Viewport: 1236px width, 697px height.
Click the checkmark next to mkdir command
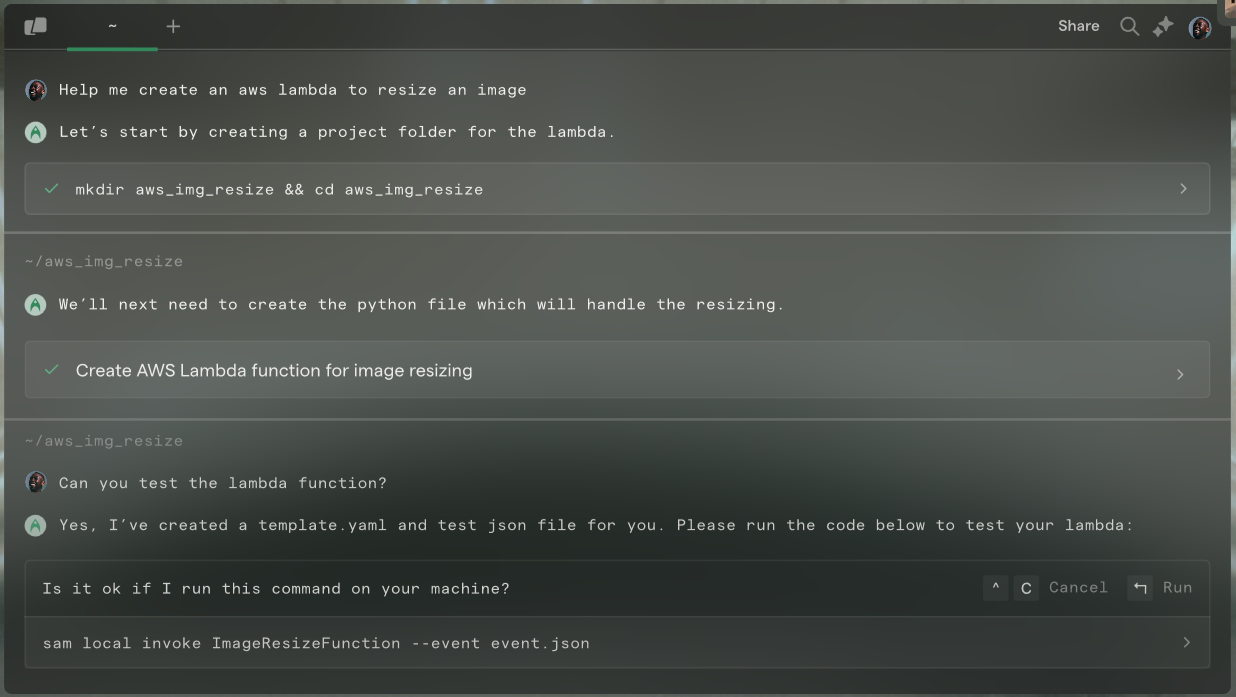tap(52, 189)
